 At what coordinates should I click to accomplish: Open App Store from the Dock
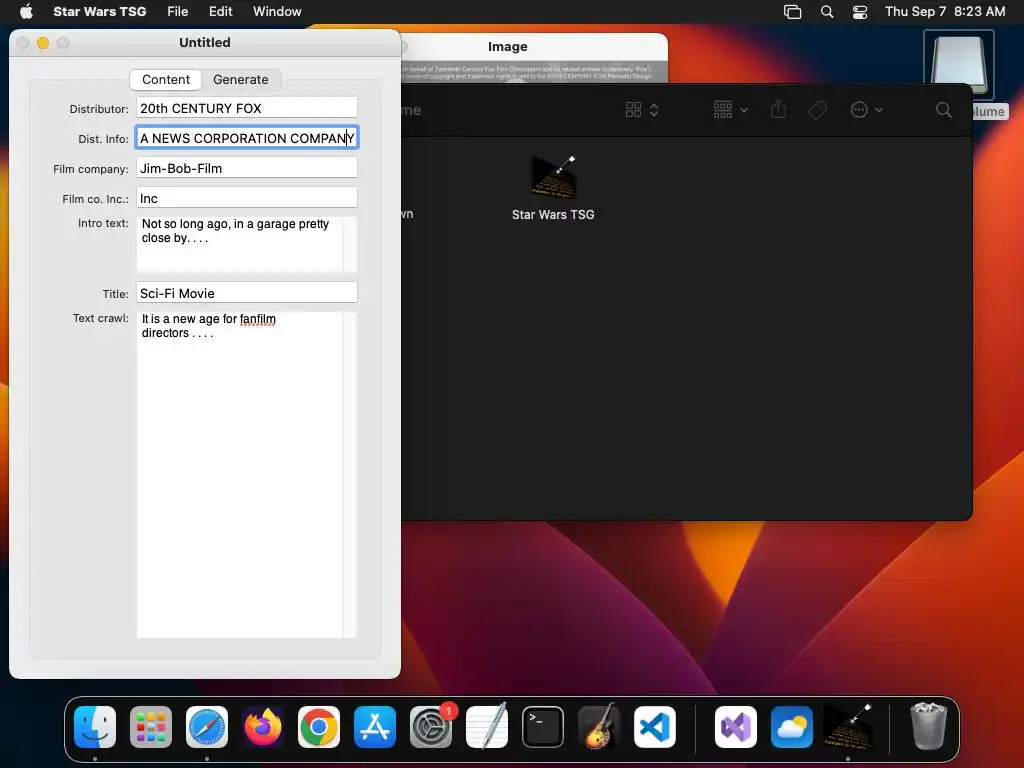click(375, 727)
